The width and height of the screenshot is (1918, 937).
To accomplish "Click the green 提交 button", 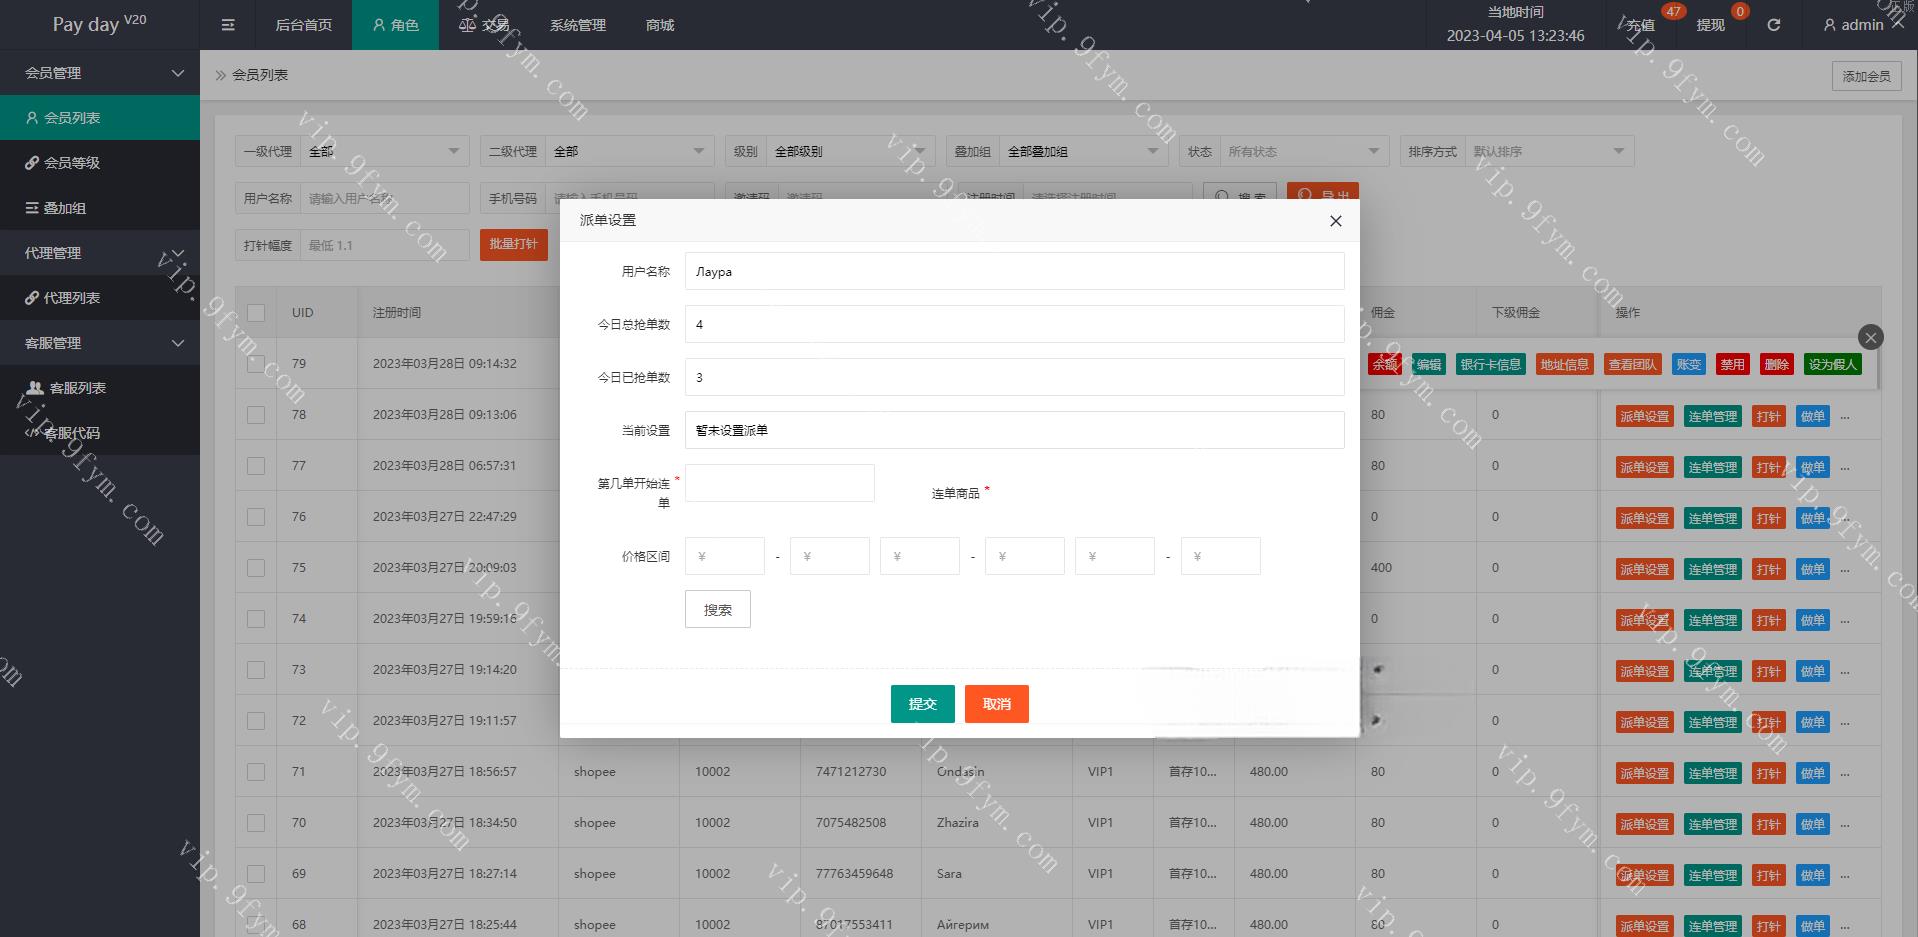I will pyautogui.click(x=922, y=704).
